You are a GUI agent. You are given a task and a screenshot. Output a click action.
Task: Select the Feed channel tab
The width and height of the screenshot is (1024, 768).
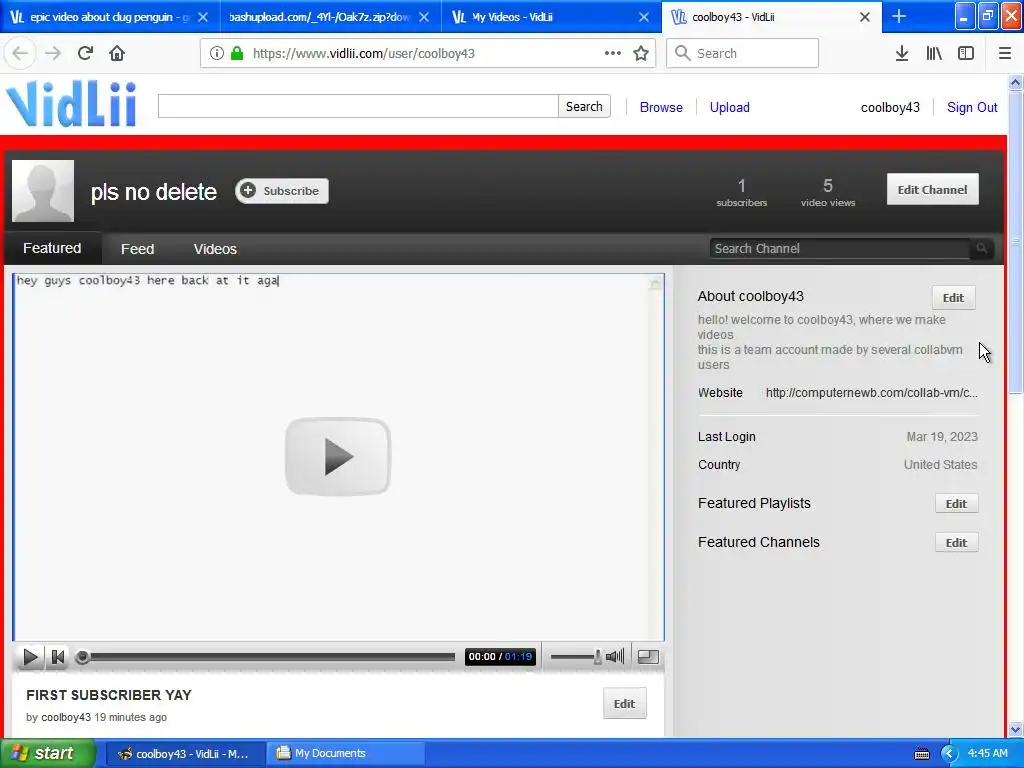point(137,249)
